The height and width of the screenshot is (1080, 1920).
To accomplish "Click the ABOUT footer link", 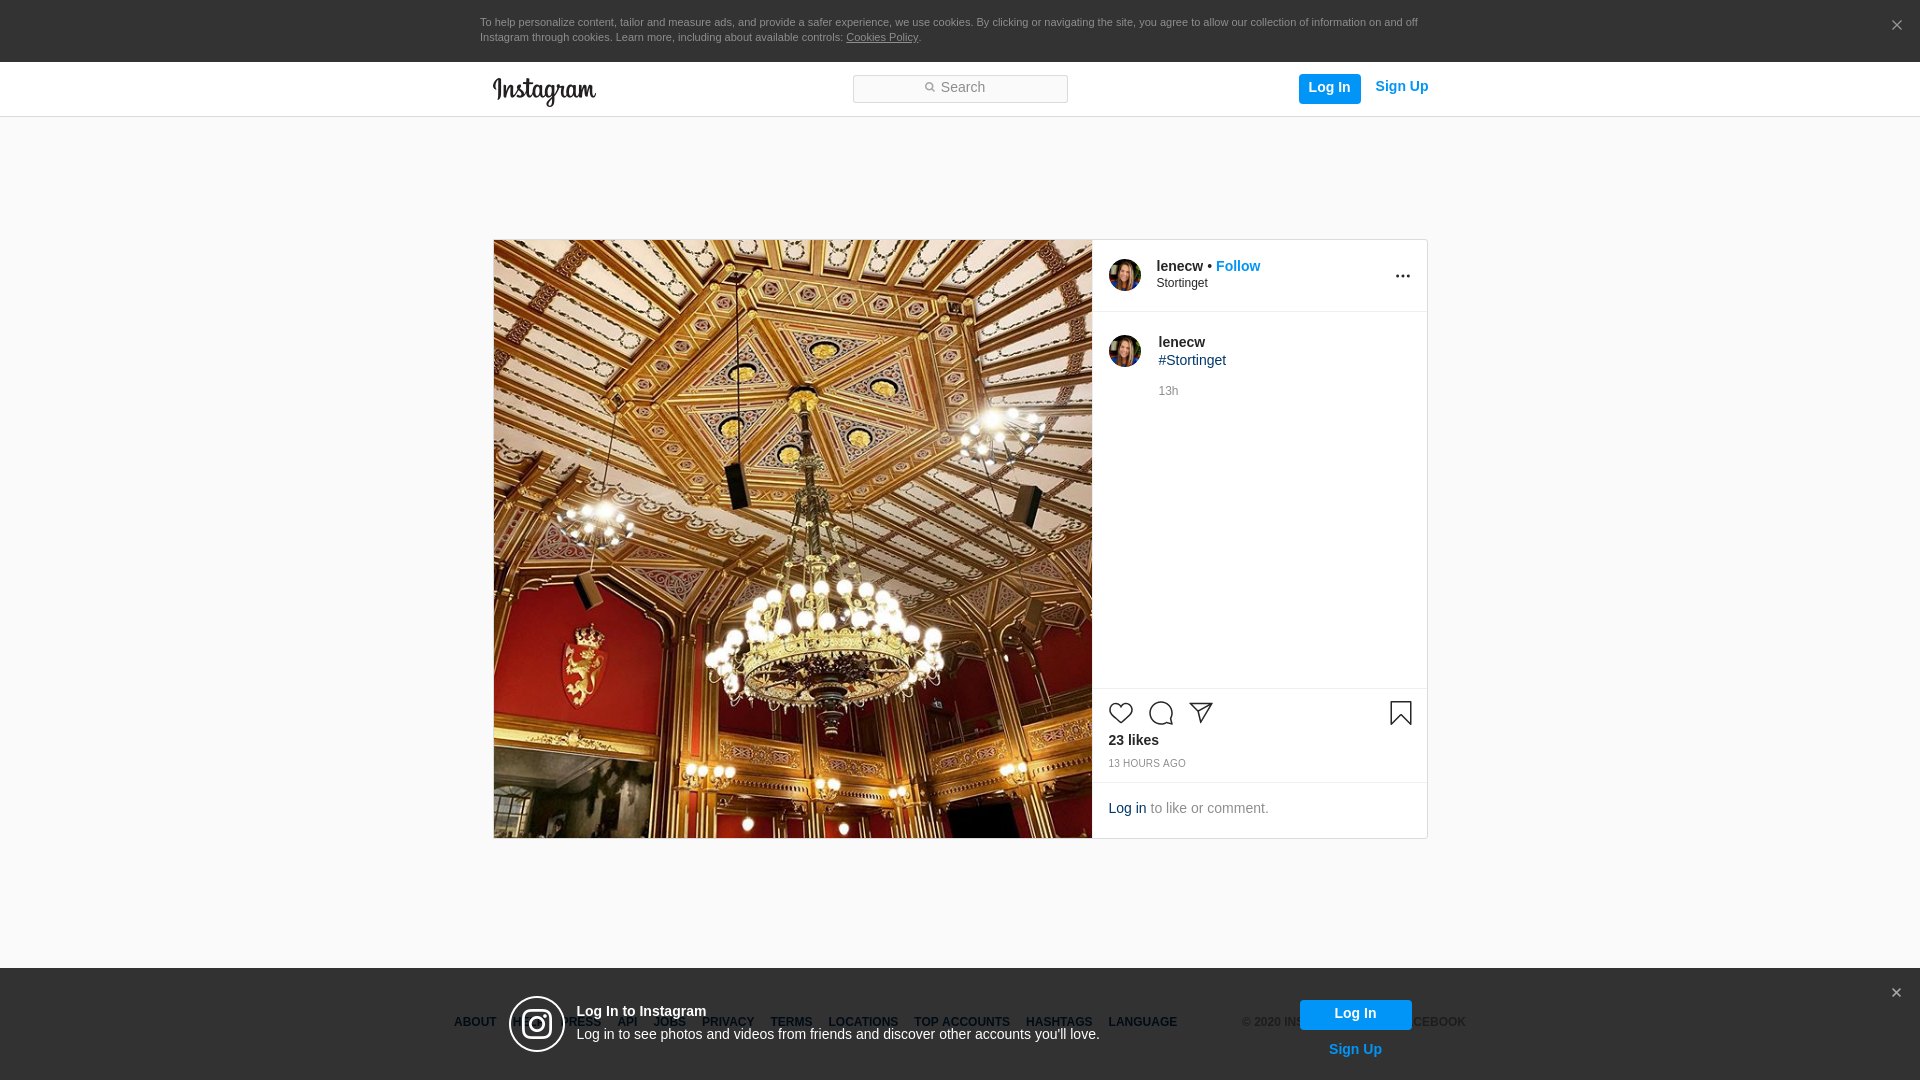I will 475,1022.
